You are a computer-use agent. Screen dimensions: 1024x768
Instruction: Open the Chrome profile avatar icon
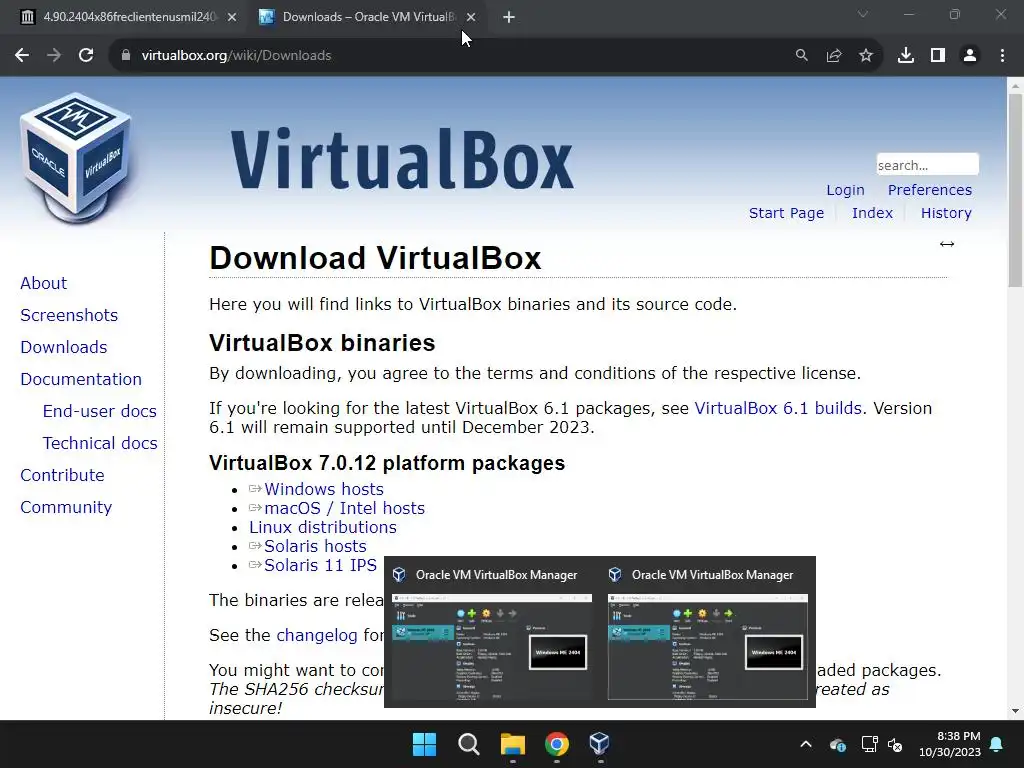coord(970,56)
